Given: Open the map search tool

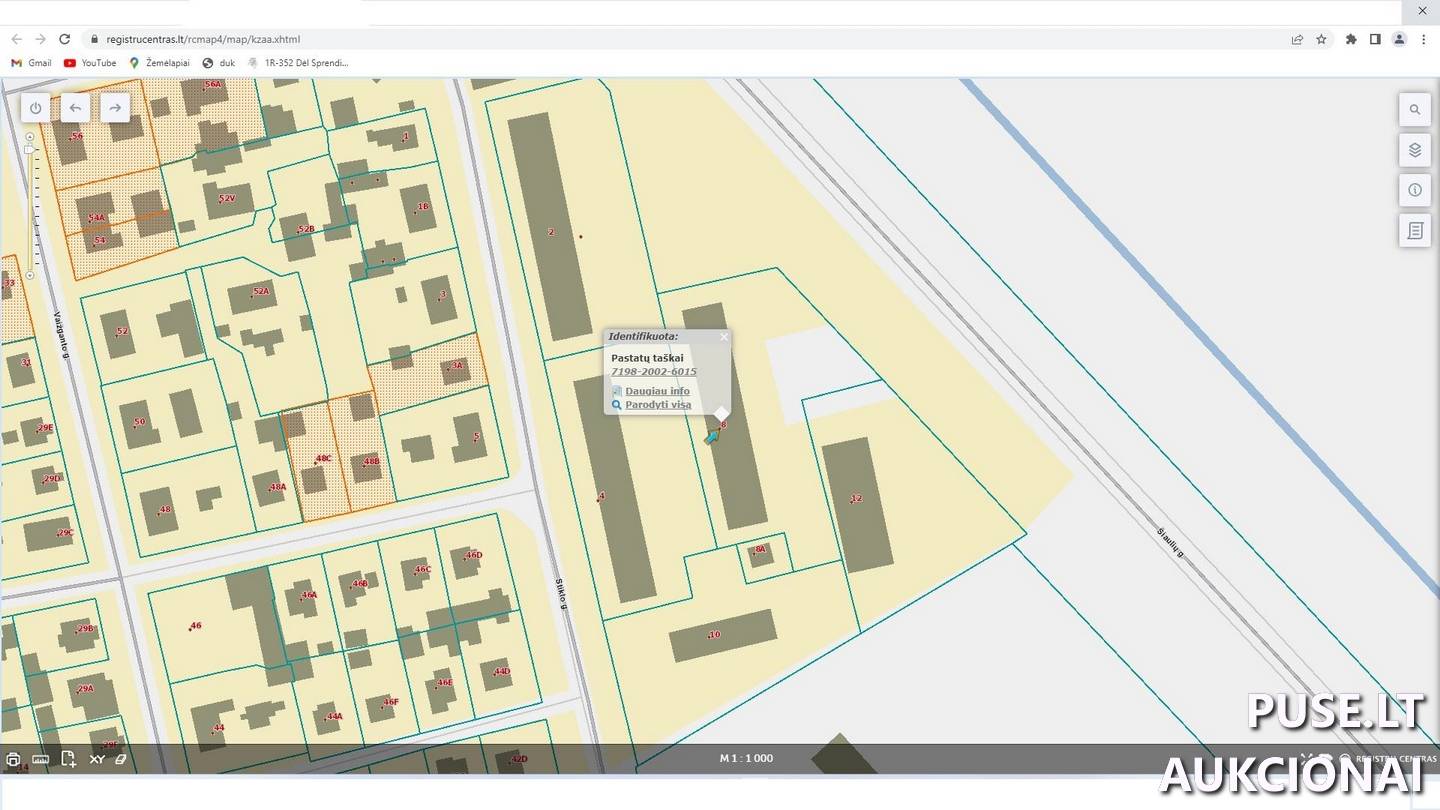Looking at the screenshot, I should (x=1415, y=110).
